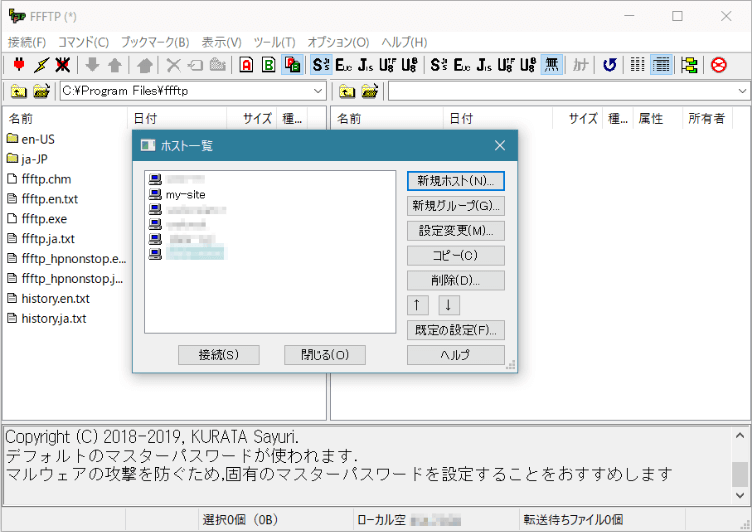Image resolution: width=752 pixels, height=532 pixels.
Task: Click the blue Refresh toolbar icon
Action: pos(610,65)
